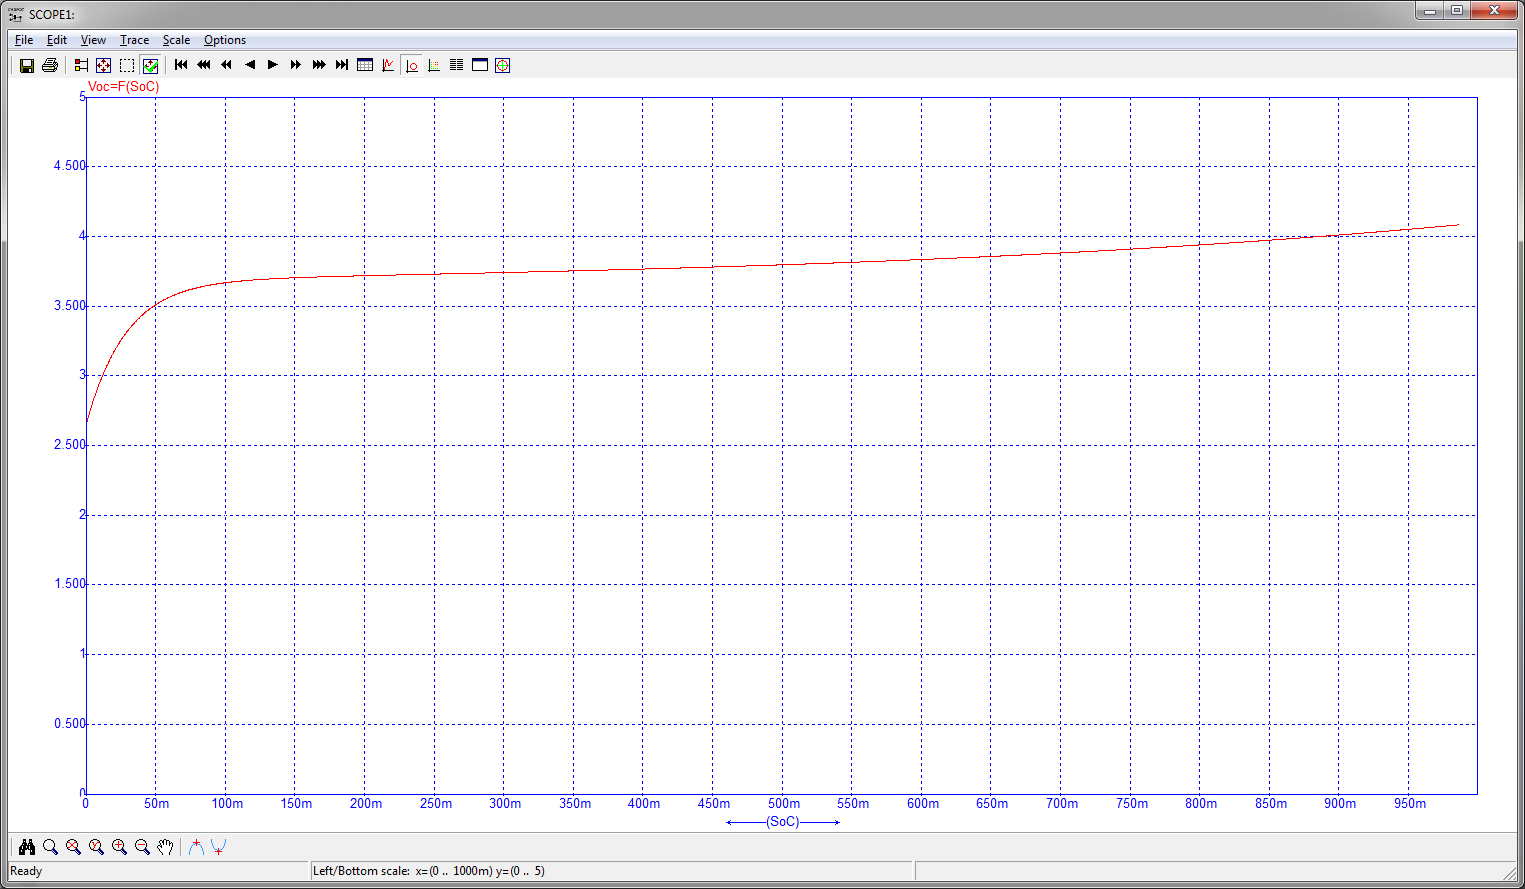Screen dimensions: 1525x889
Task: Select the plain magnifier zoom tool
Action: point(50,847)
